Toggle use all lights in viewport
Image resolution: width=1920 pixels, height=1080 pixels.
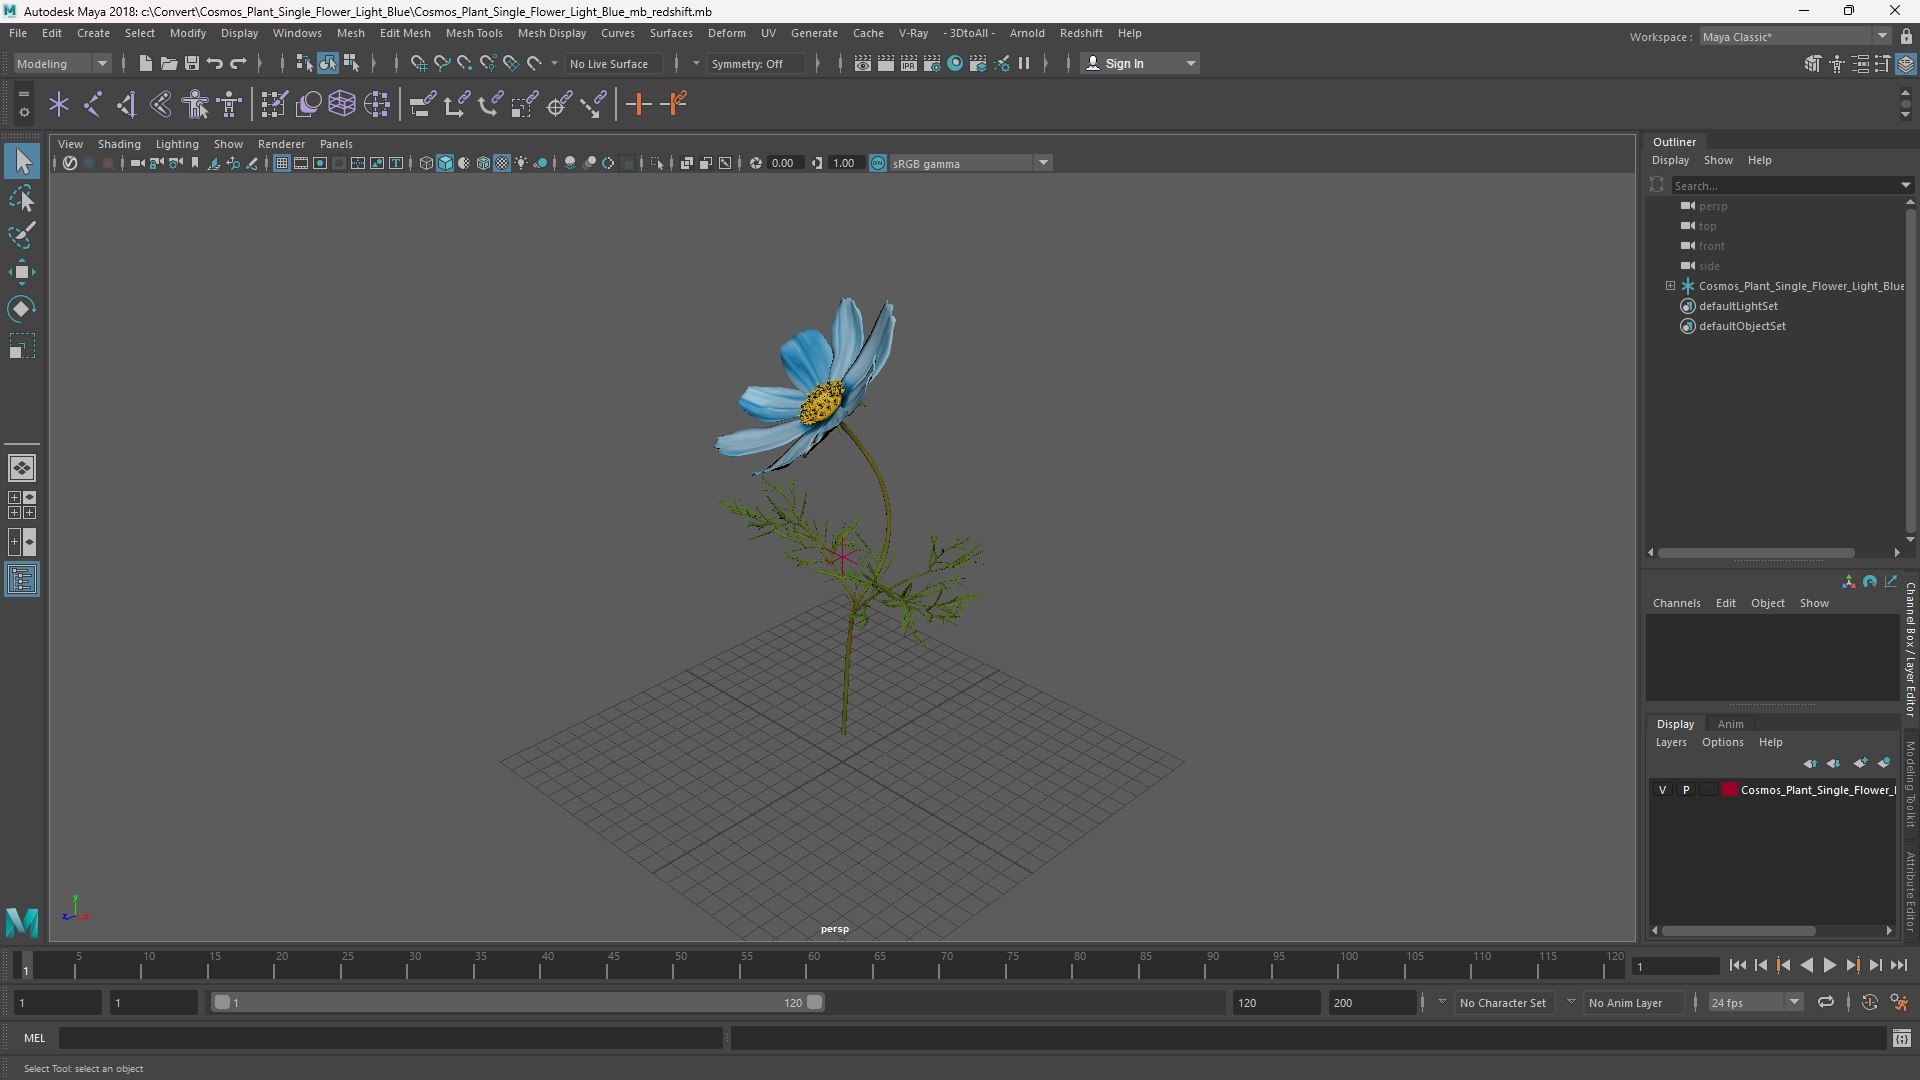coord(521,163)
